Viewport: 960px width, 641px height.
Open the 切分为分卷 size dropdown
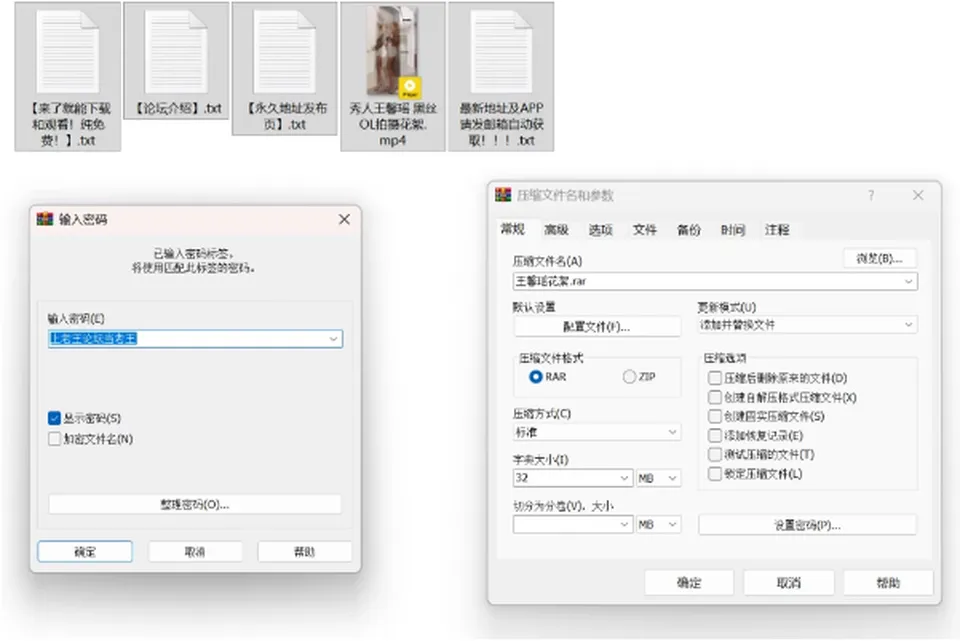[x=572, y=525]
